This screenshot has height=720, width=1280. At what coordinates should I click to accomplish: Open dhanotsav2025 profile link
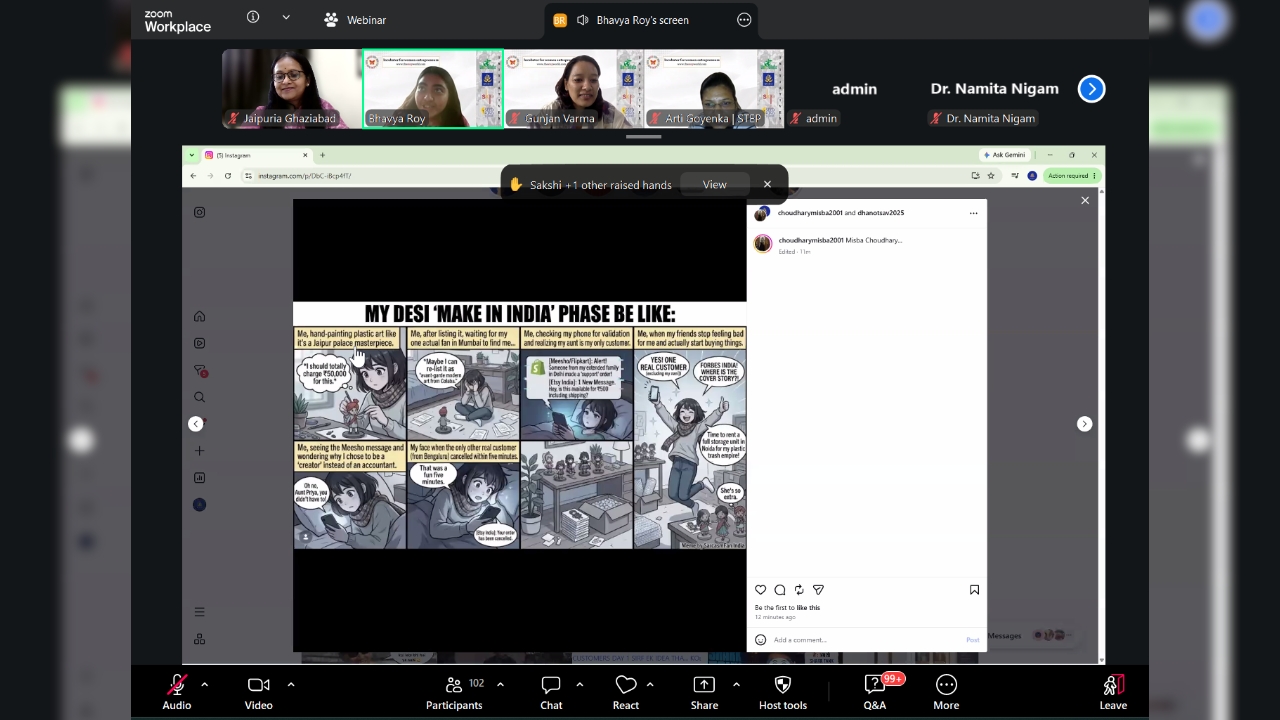tap(880, 213)
